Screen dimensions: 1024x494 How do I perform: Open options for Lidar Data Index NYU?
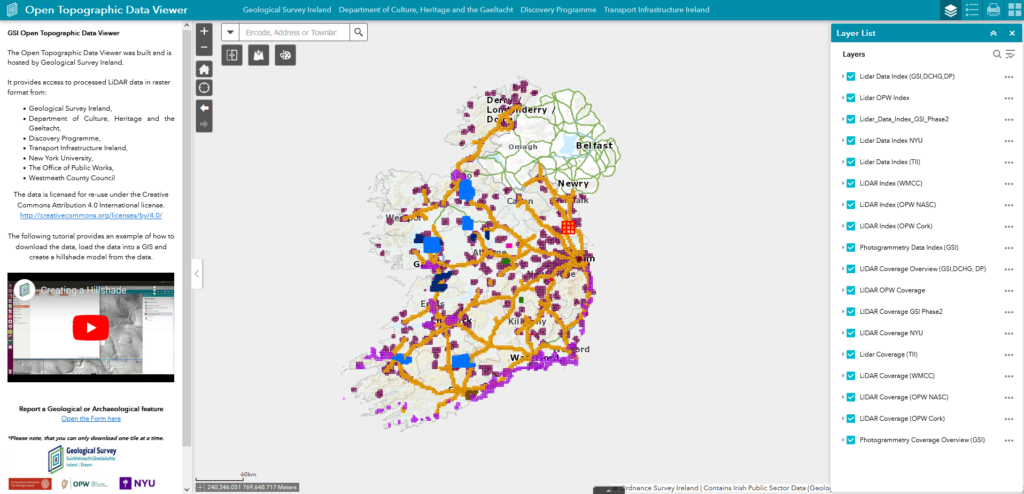[x=1009, y=140]
